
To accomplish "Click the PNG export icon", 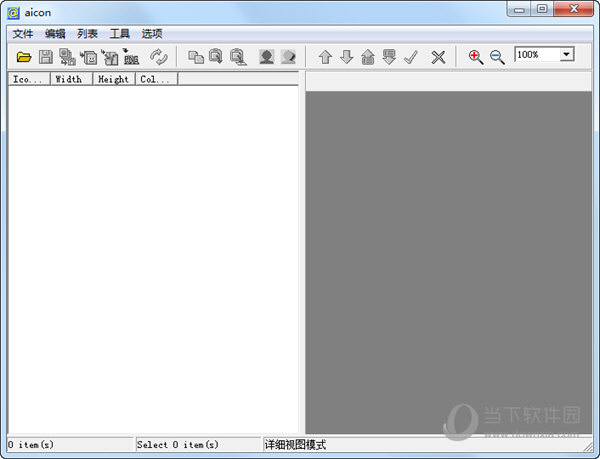I will pos(131,57).
